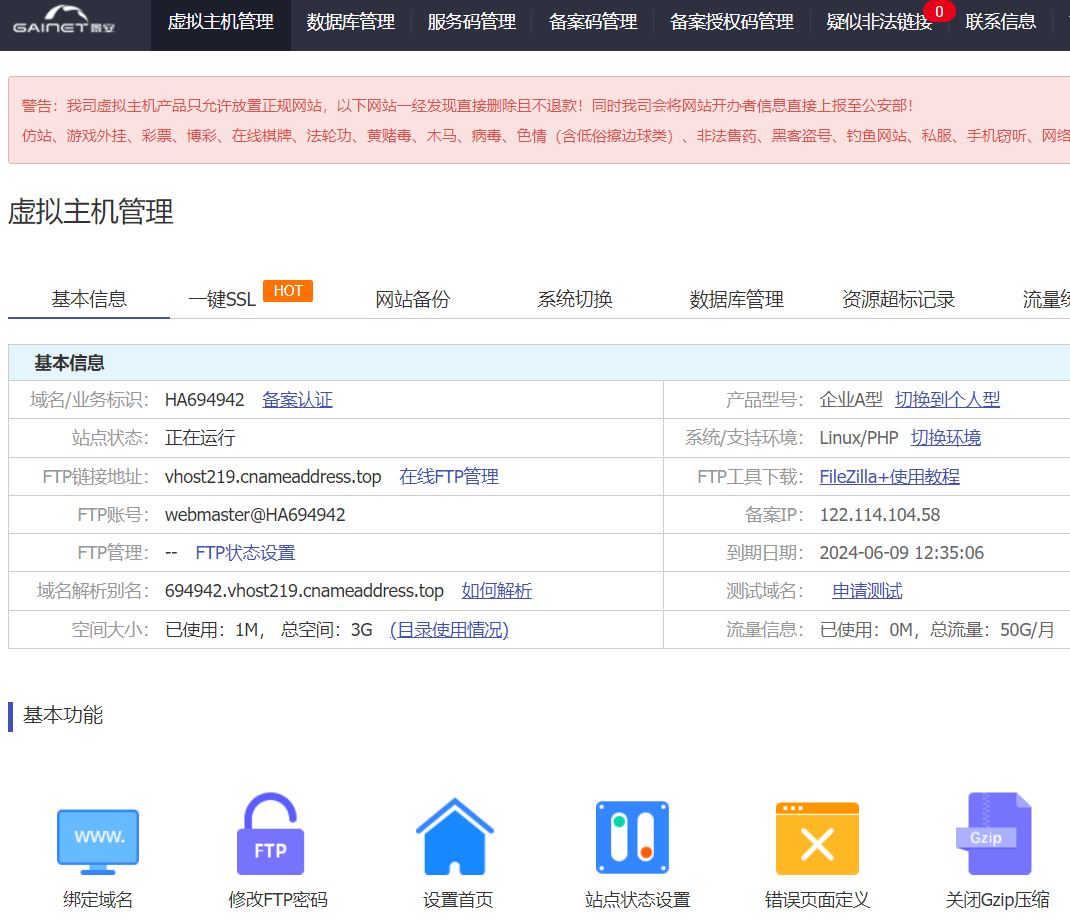The height and width of the screenshot is (921, 1070).
Task: Select 备案码管理 in the top bar
Action: pos(593,22)
